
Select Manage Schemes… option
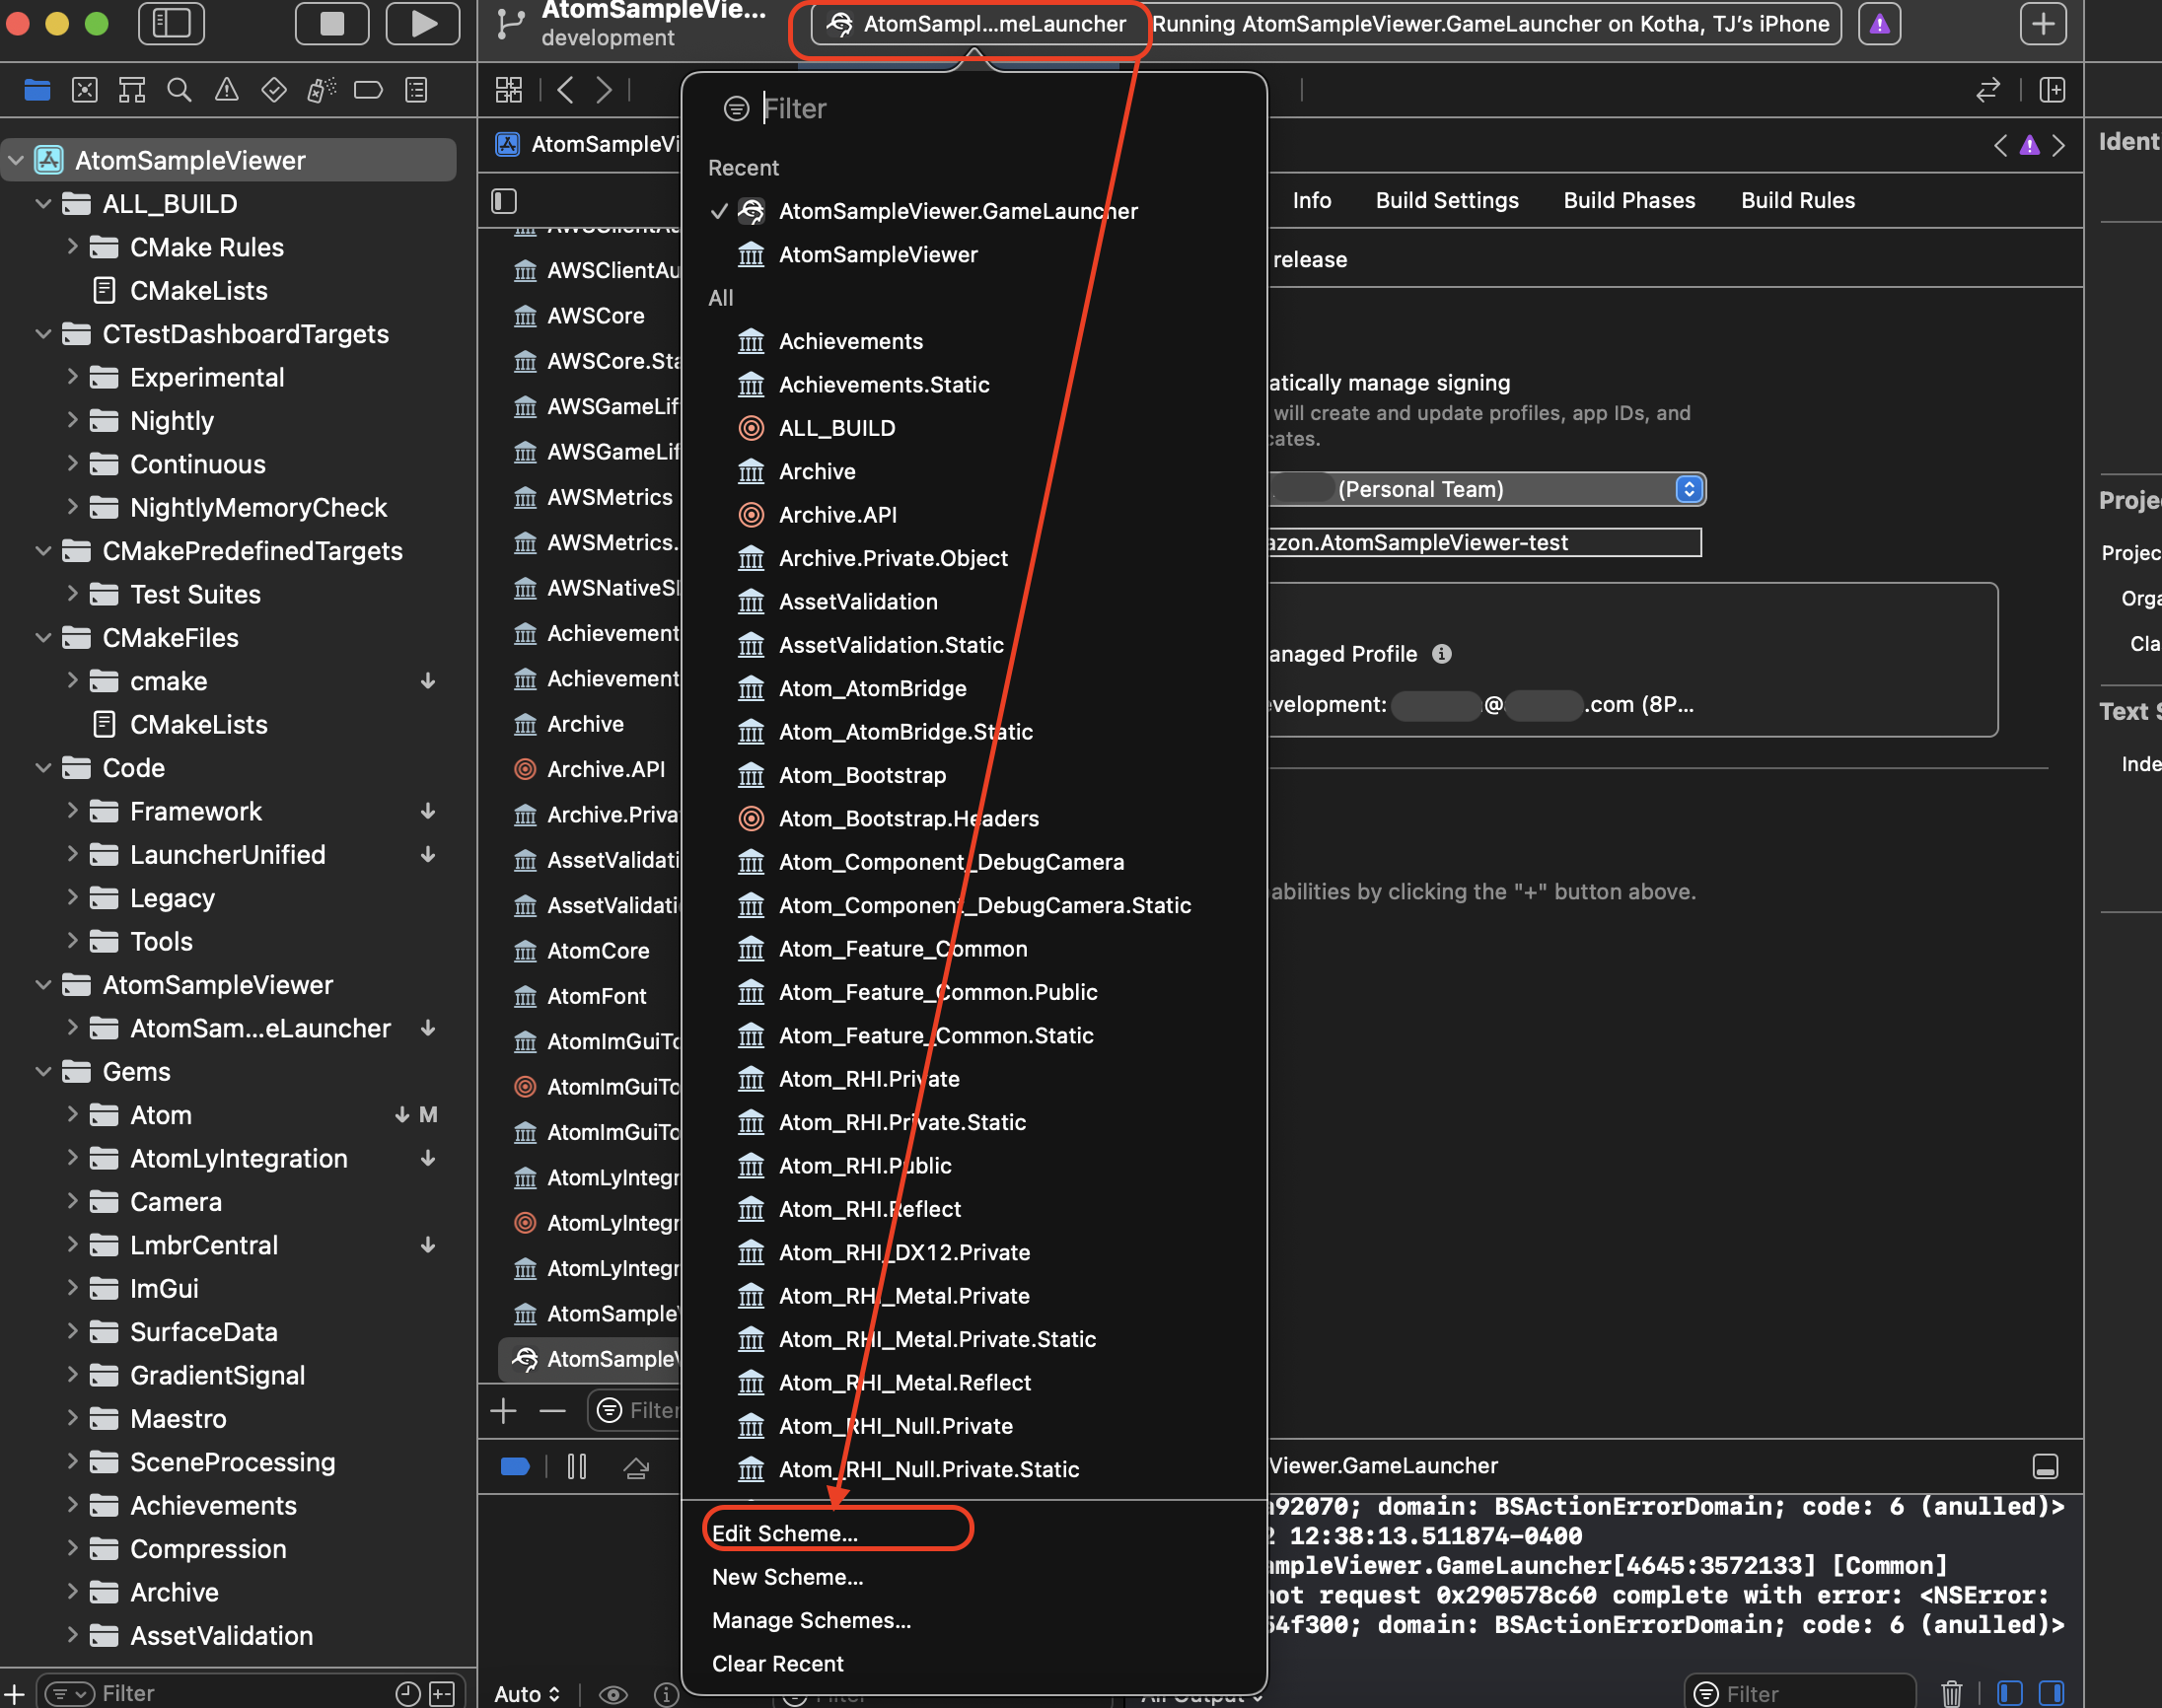pyautogui.click(x=811, y=1620)
